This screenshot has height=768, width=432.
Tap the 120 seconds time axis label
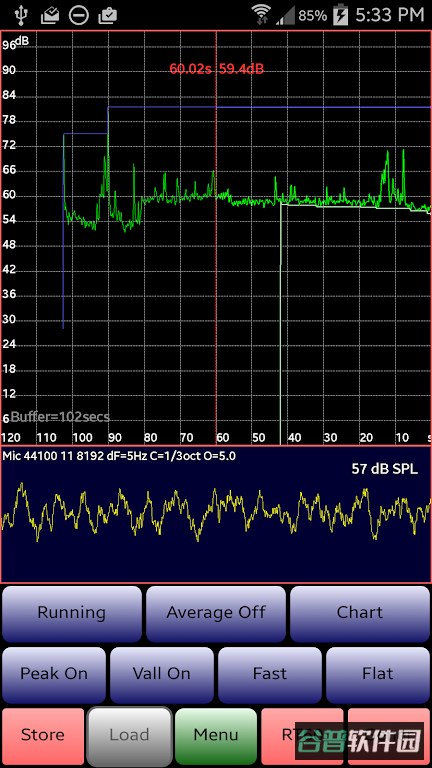10,437
